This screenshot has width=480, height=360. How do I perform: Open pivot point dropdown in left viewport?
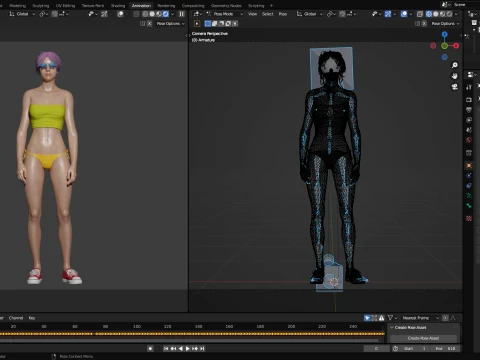coord(44,14)
